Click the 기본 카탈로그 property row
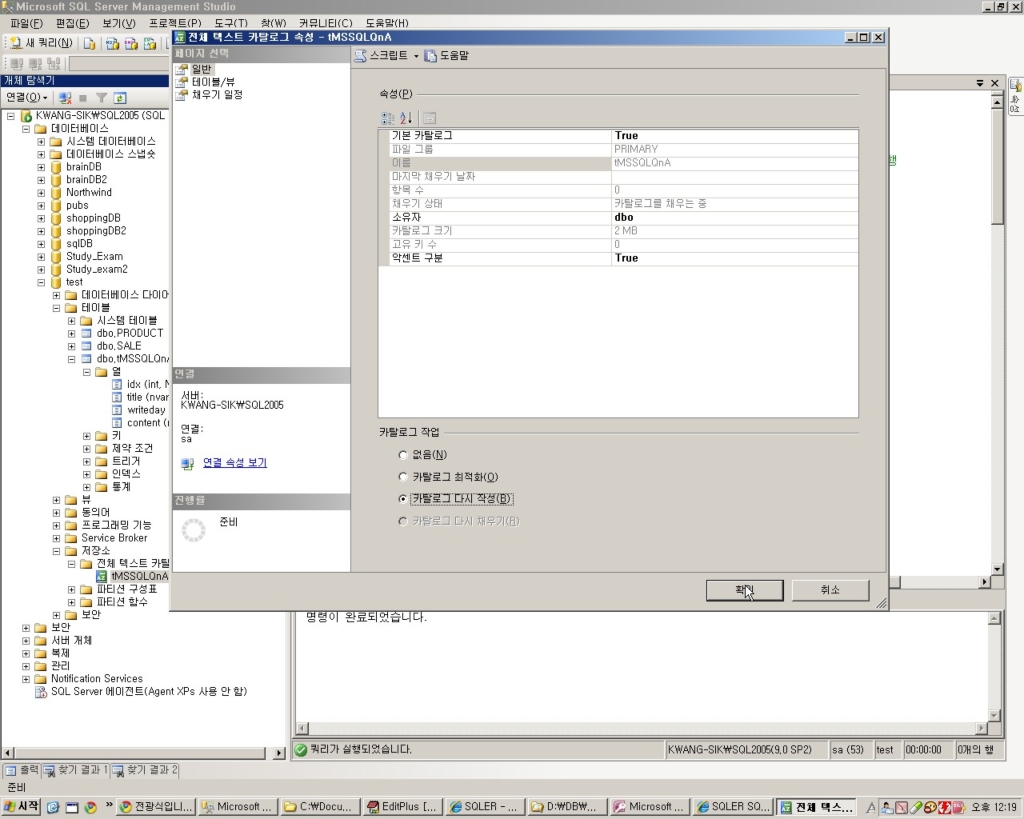The height and width of the screenshot is (819, 1024). (618, 136)
